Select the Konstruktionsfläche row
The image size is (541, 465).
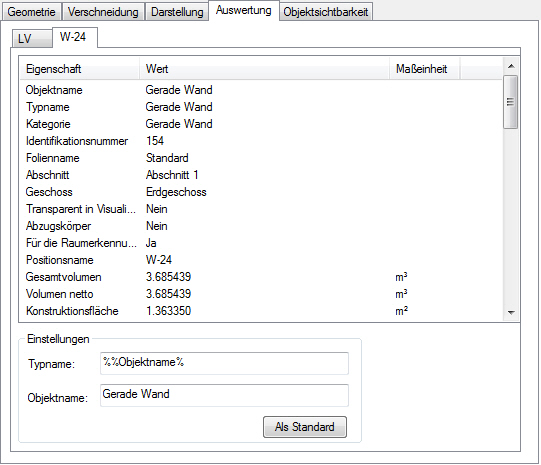point(261,311)
